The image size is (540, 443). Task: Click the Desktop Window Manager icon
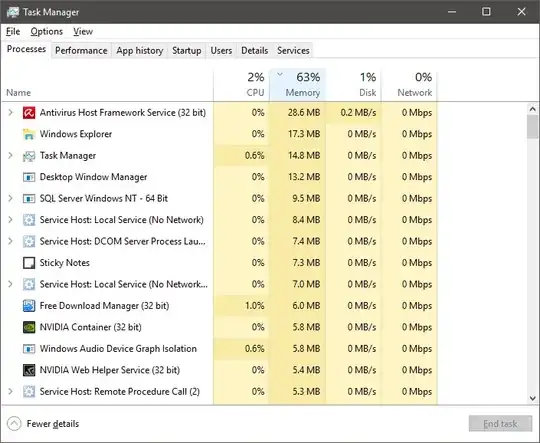pyautogui.click(x=29, y=177)
